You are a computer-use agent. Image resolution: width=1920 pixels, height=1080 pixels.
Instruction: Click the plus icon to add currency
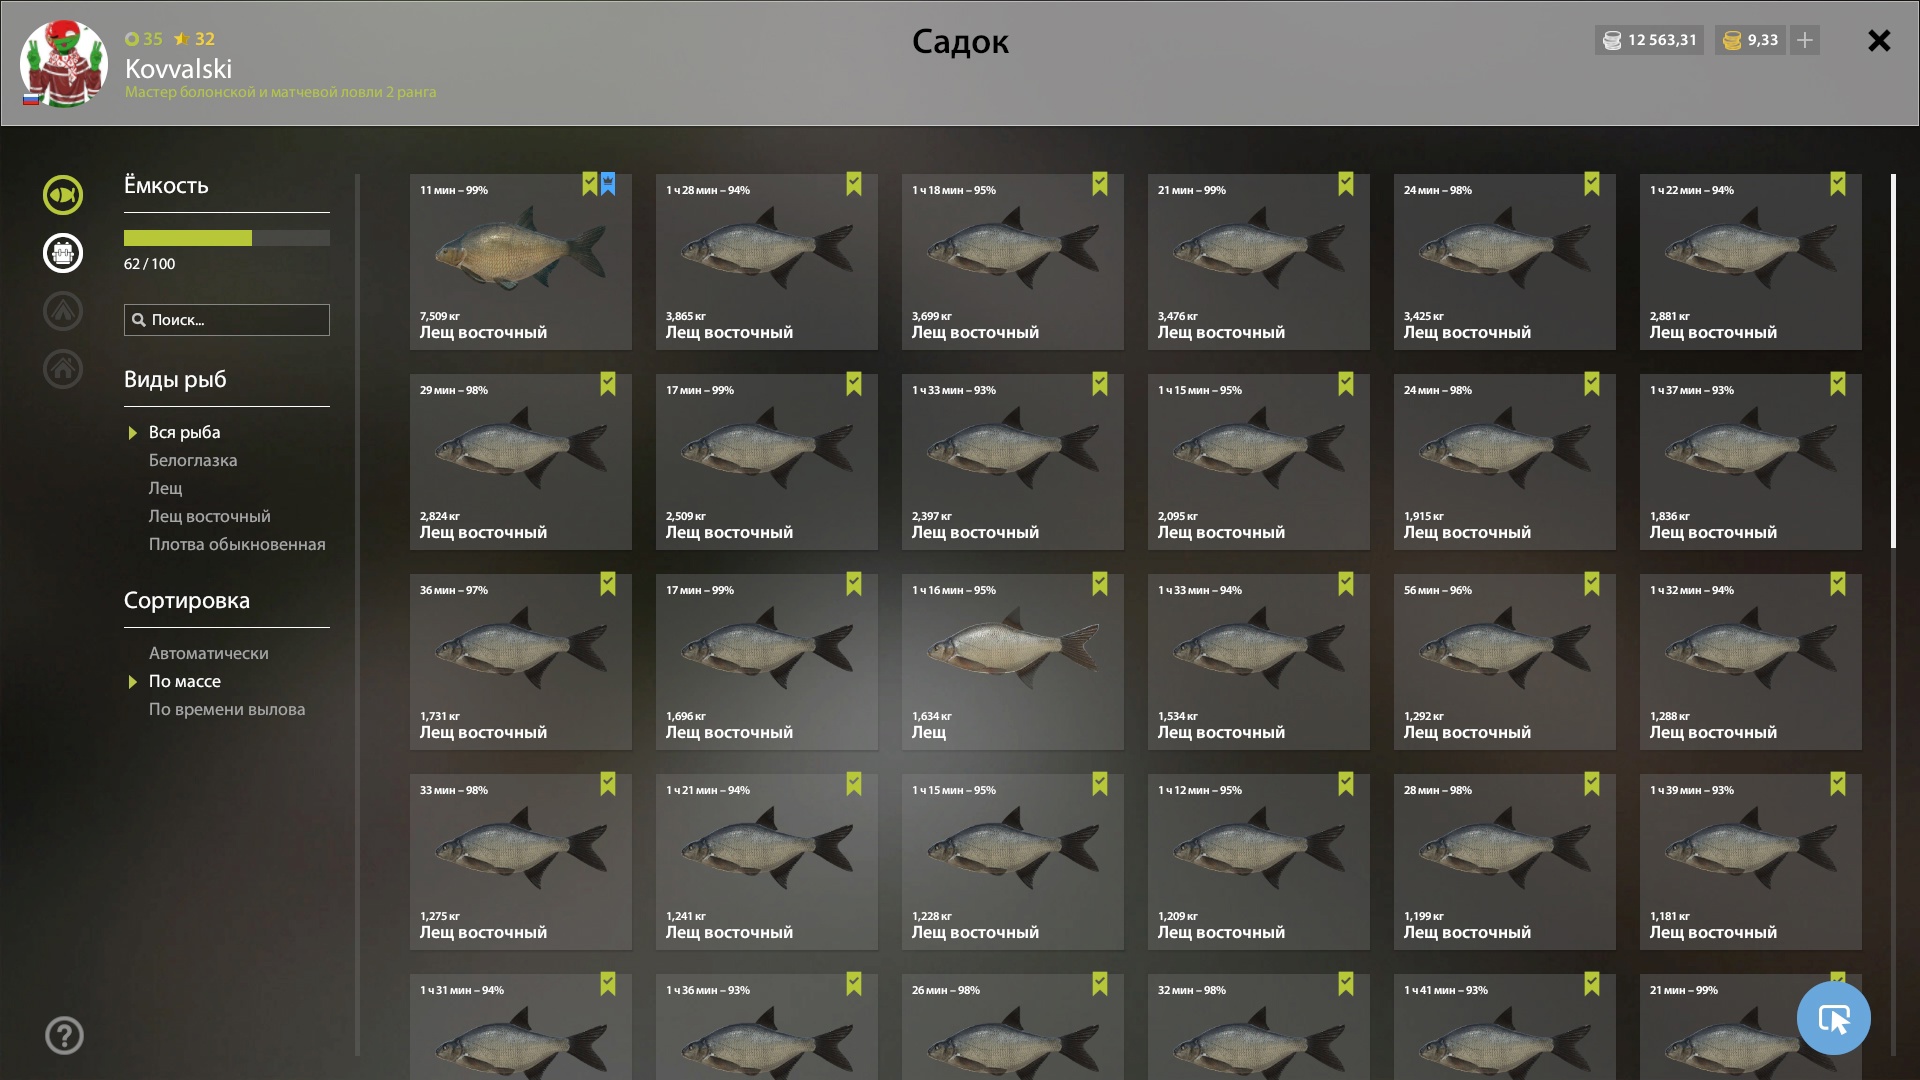click(x=1805, y=40)
